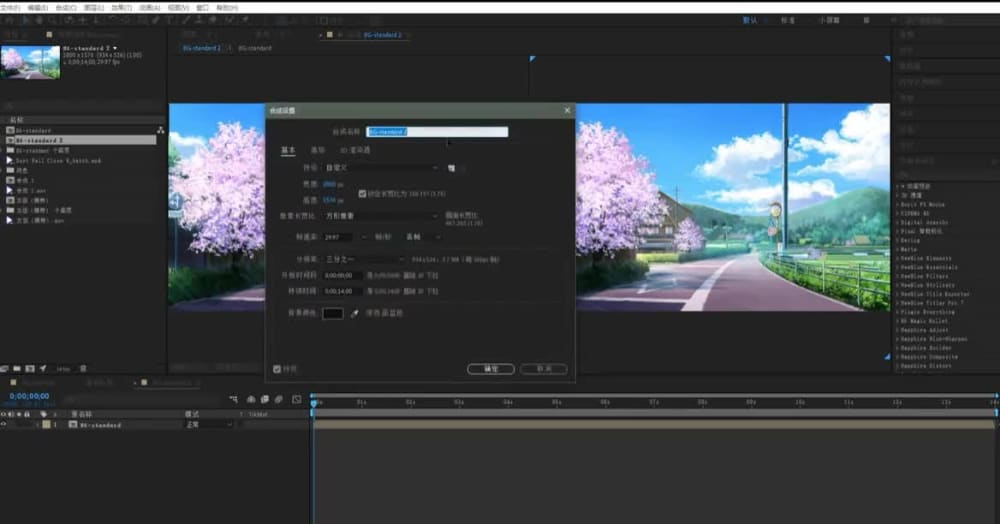
Task: Cancel the dialog with 取消 button
Action: [x=543, y=369]
